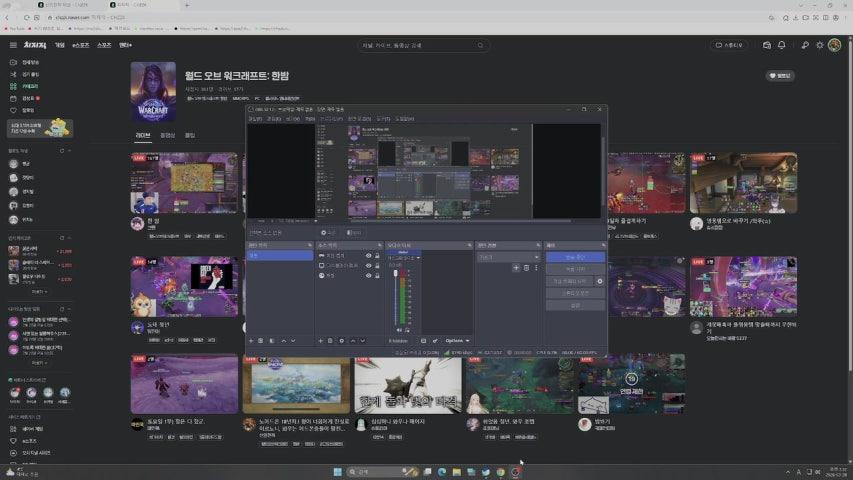Click the Chzzk page vertical scrollbar
Viewport: 853px width, 480px height.
click(x=850, y=207)
